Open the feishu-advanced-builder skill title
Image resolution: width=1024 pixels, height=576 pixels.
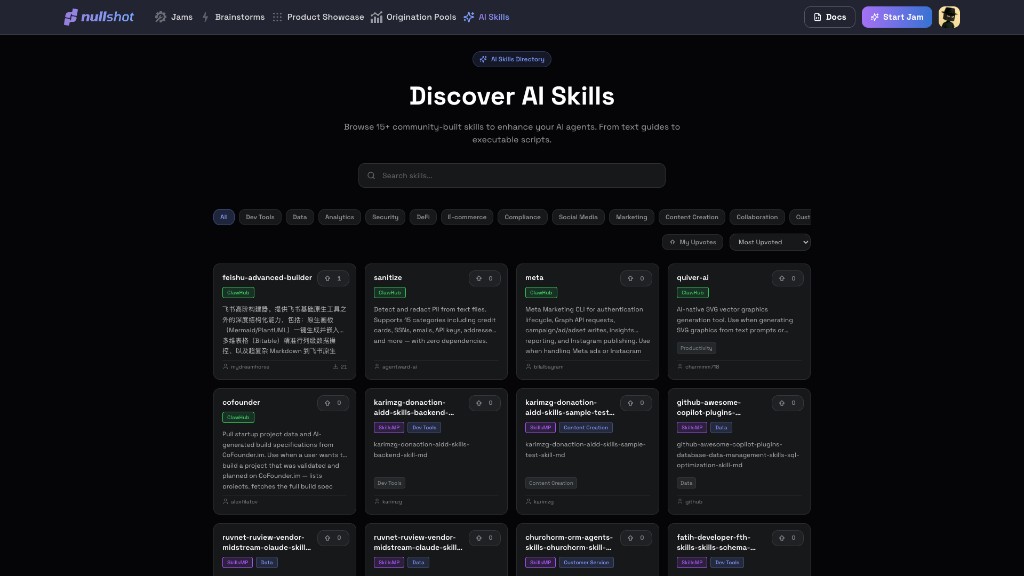[267, 278]
